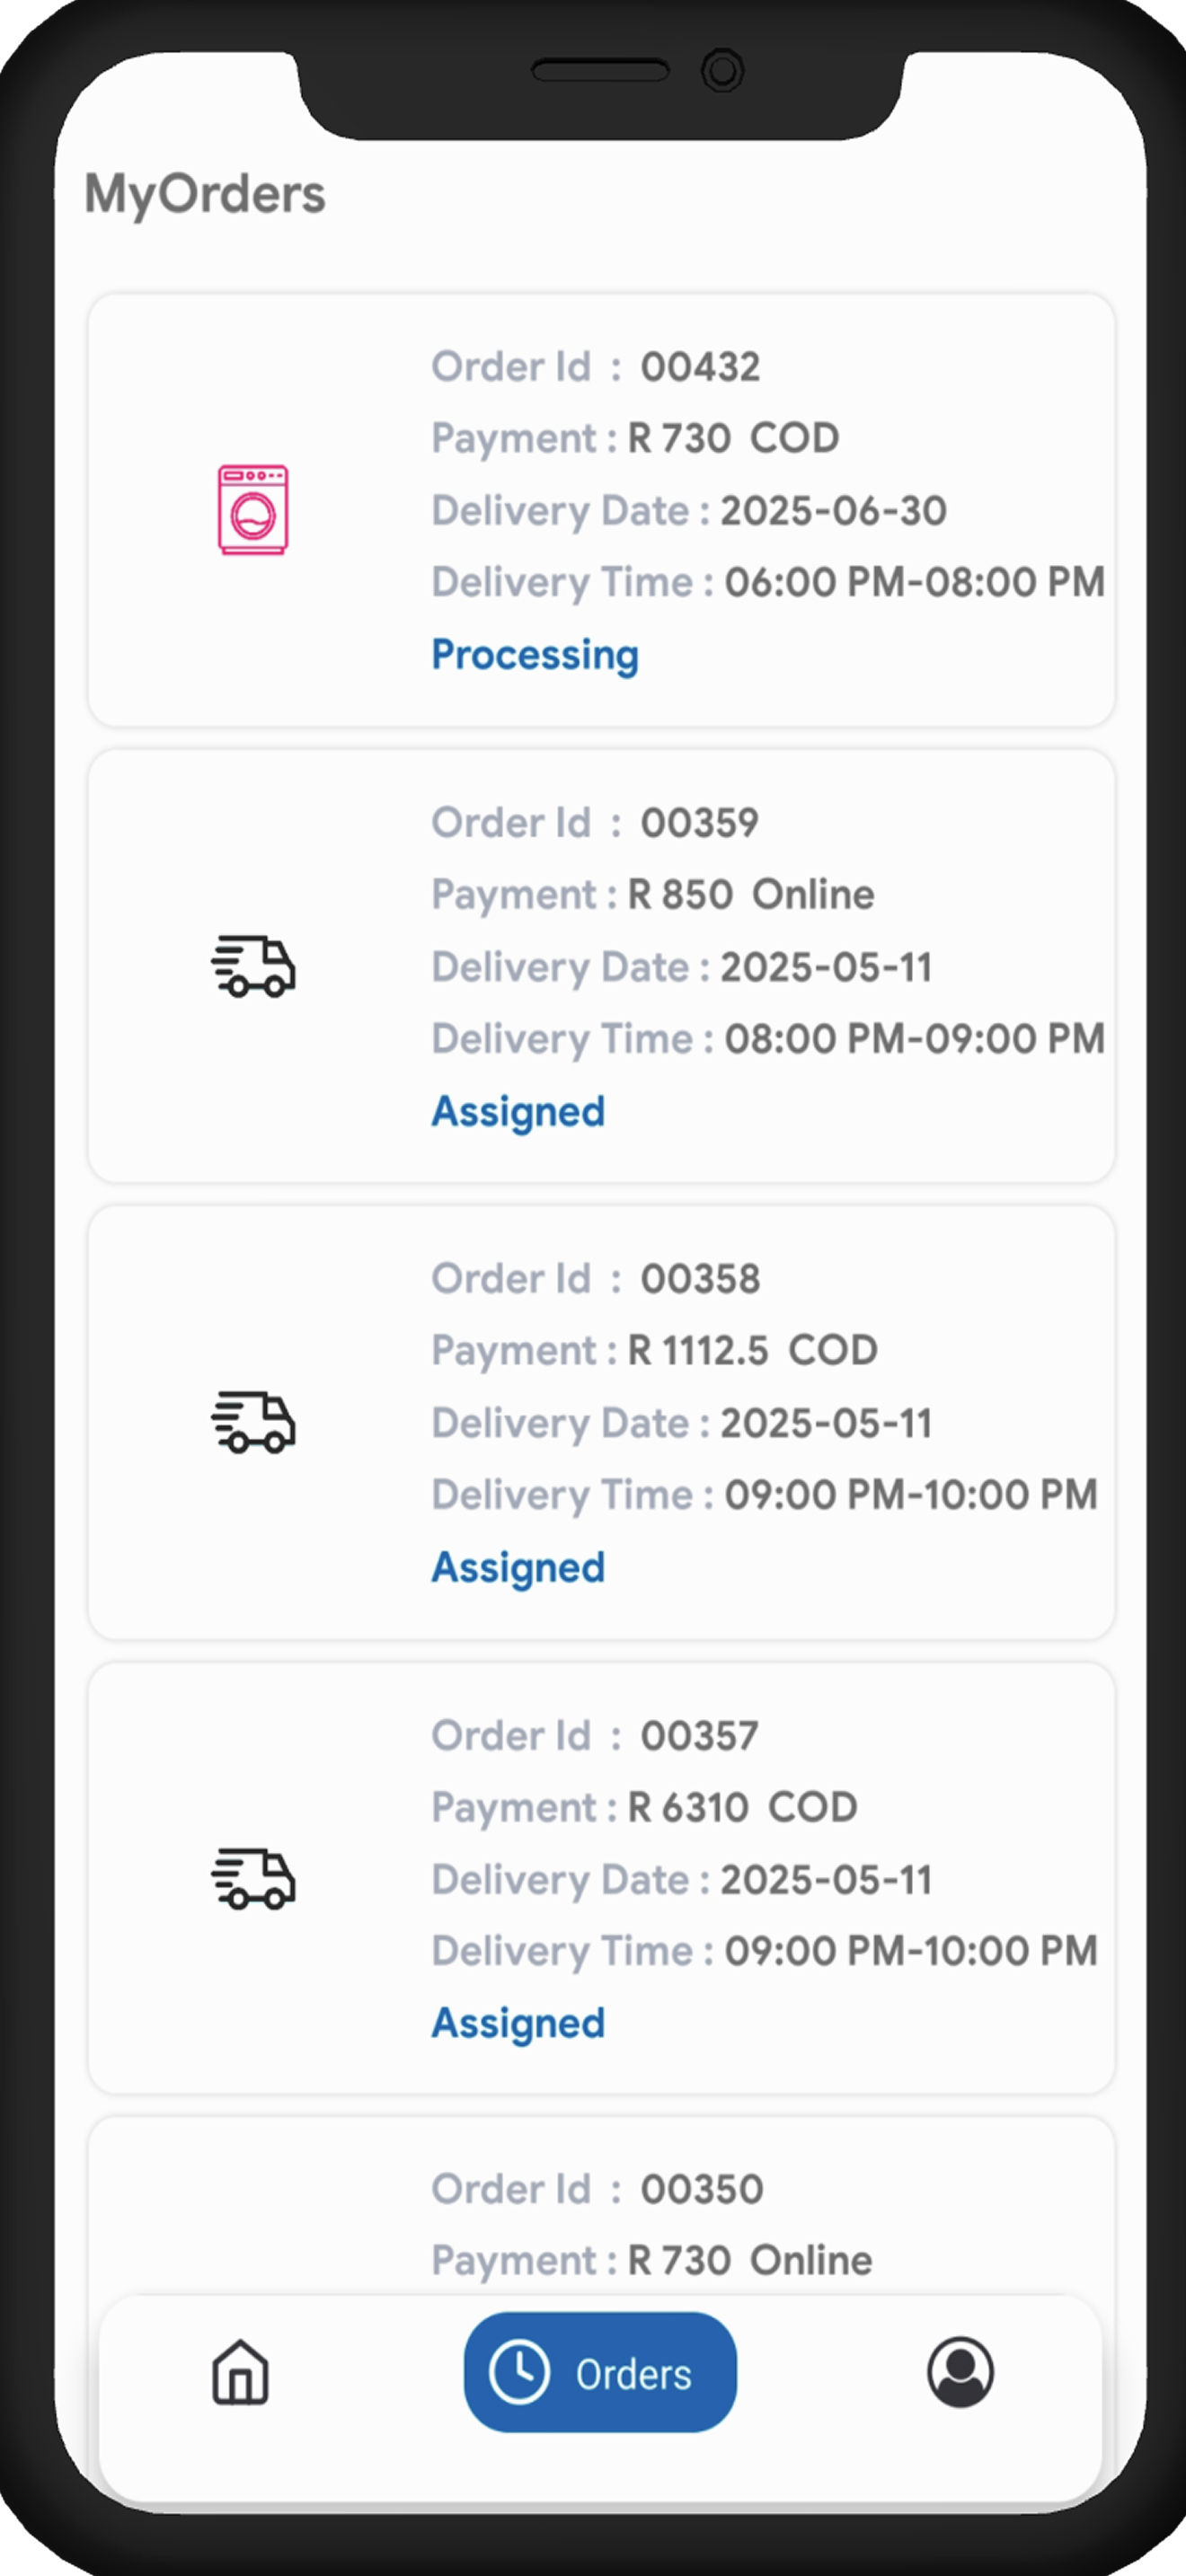
Task: Open partially visible order 00350
Action: coord(601,2206)
